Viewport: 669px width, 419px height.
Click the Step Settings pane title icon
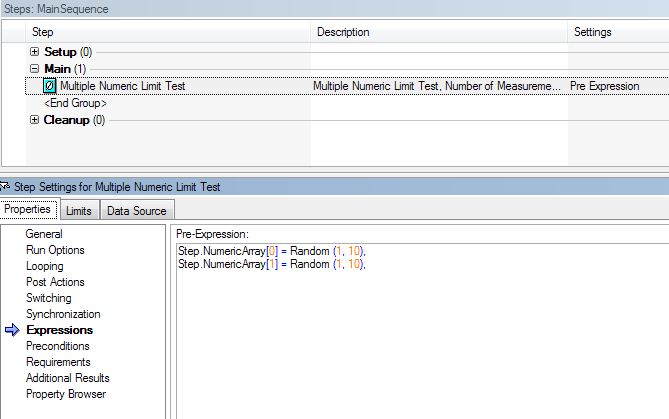[x=5, y=187]
